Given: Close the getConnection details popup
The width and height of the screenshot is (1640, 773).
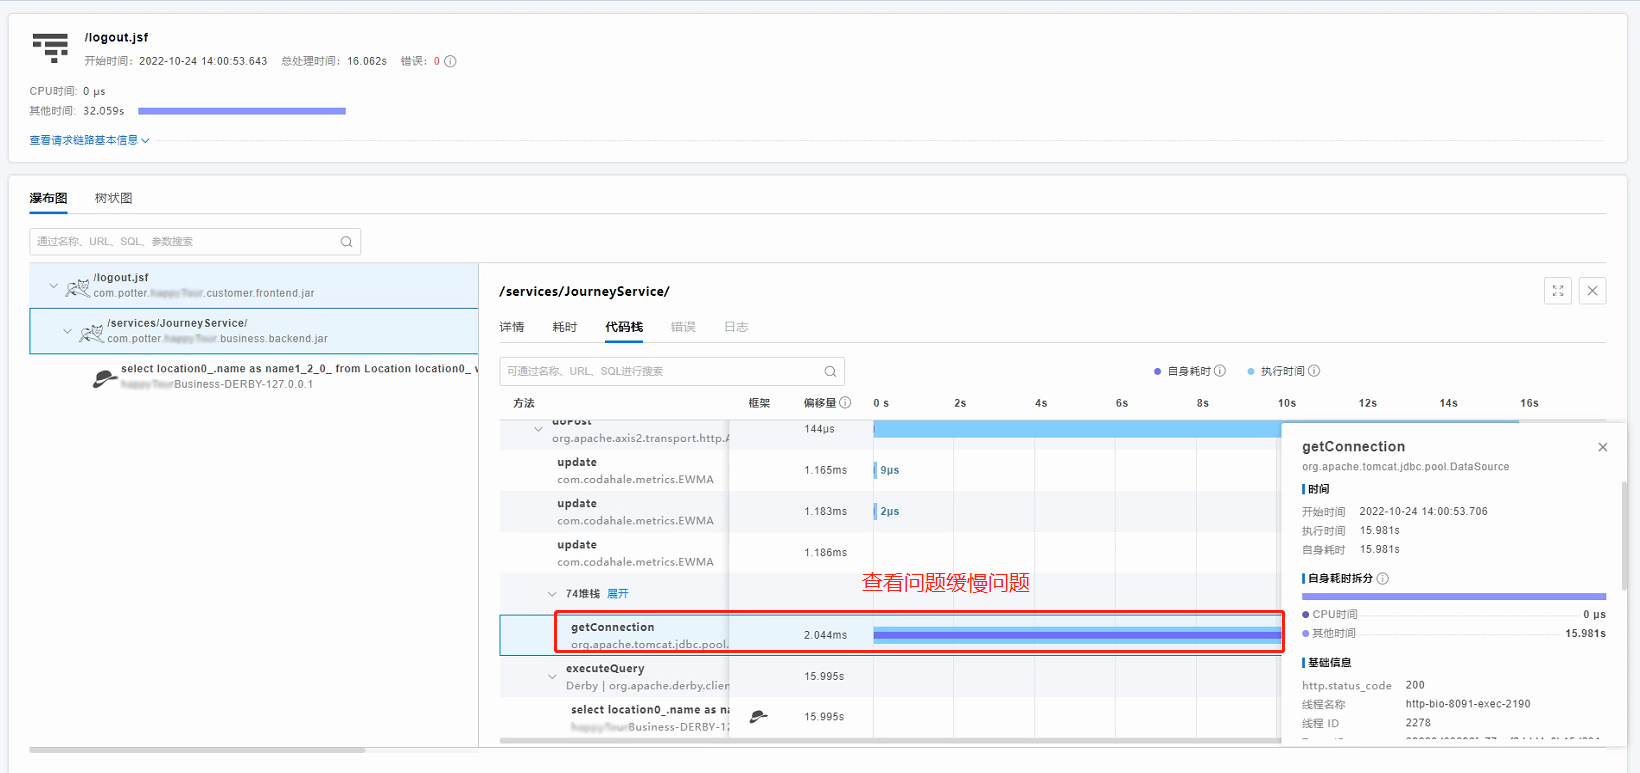Looking at the screenshot, I should pos(1602,447).
